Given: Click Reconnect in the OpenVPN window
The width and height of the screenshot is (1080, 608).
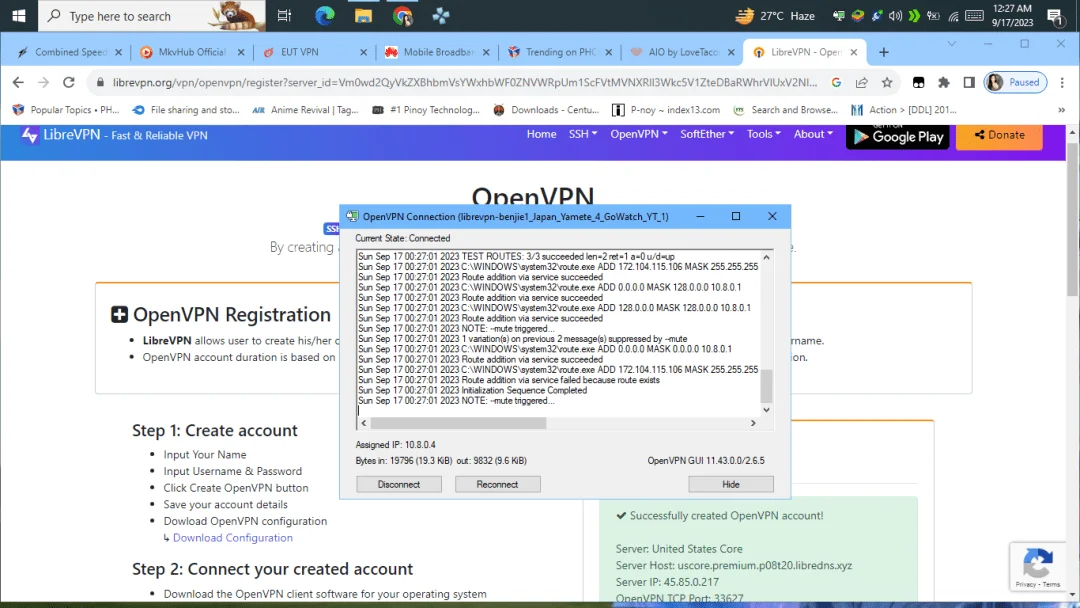Looking at the screenshot, I should coord(497,485).
